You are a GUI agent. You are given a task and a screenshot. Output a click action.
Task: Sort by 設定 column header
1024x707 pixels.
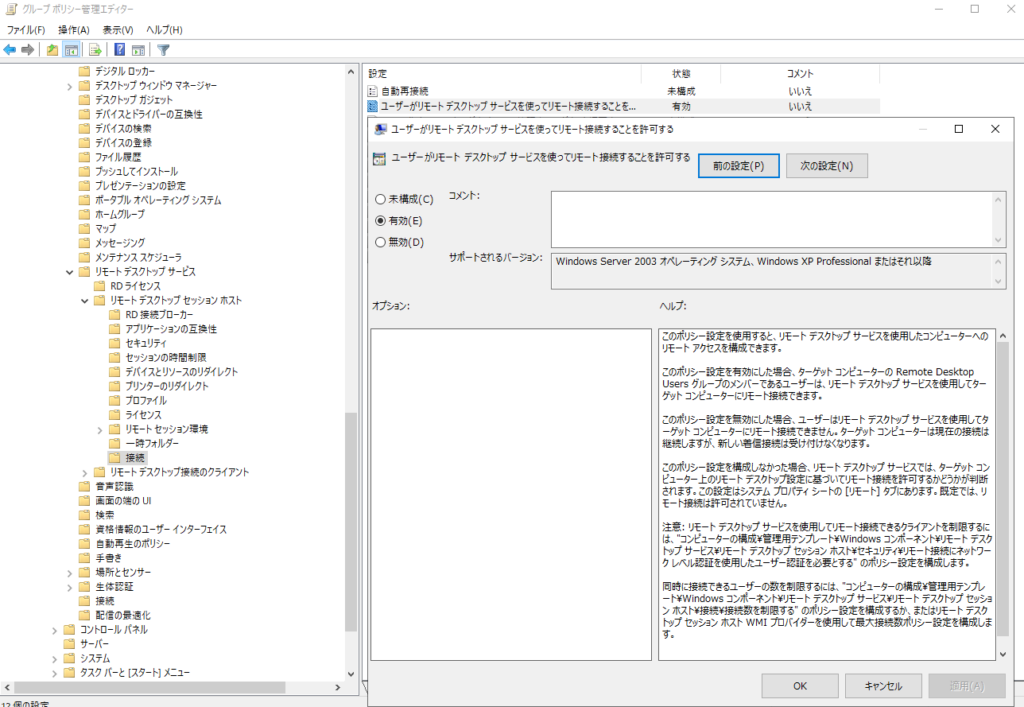click(503, 74)
